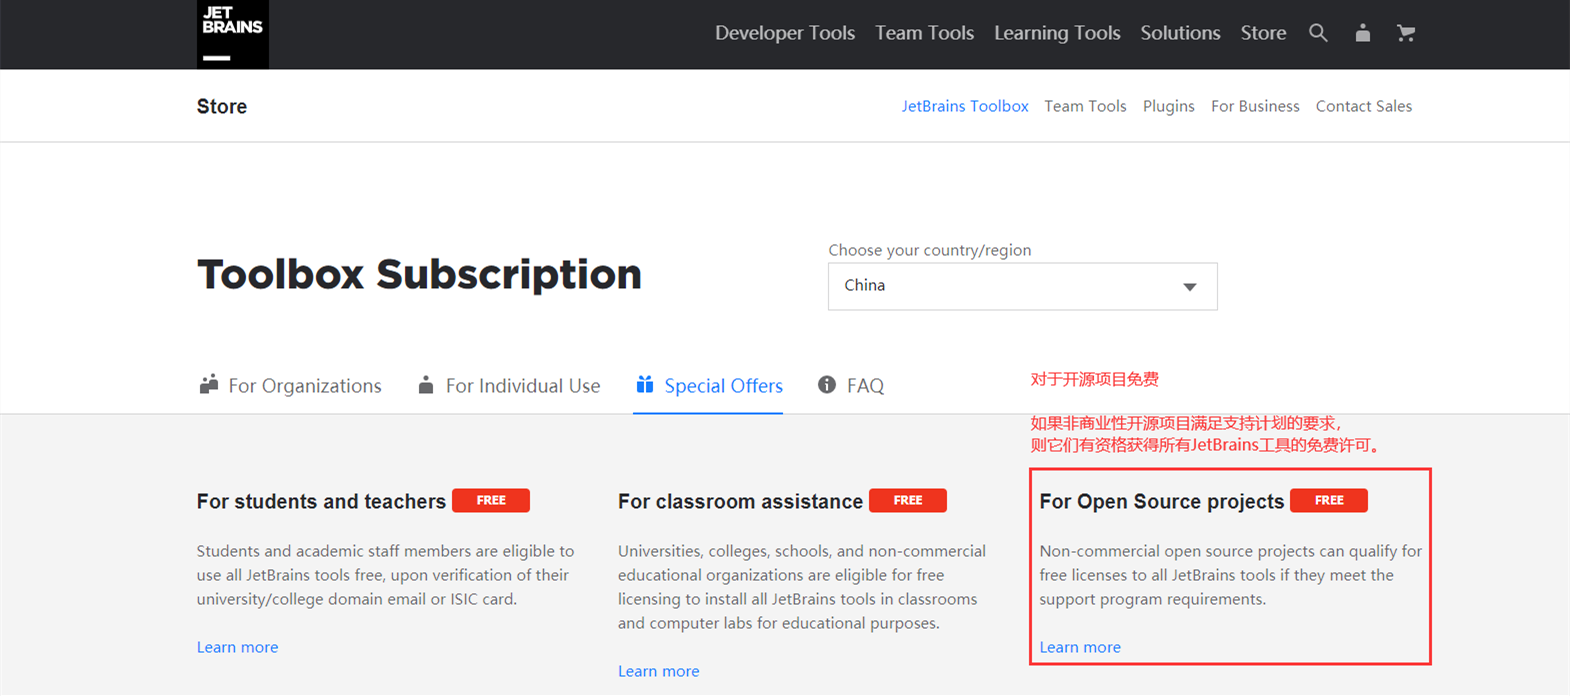Viewport: 1570px width, 696px height.
Task: Click the For Individual Use person icon
Action: pos(426,385)
